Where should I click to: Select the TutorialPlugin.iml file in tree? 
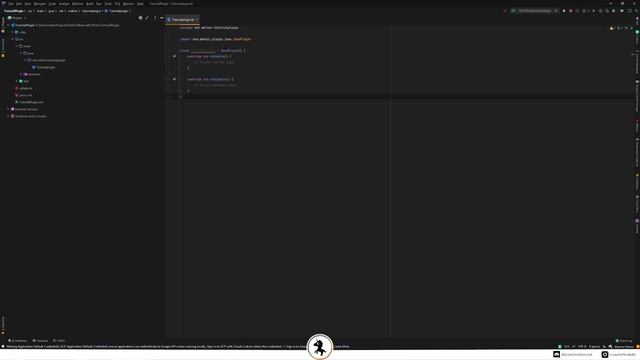(29, 102)
